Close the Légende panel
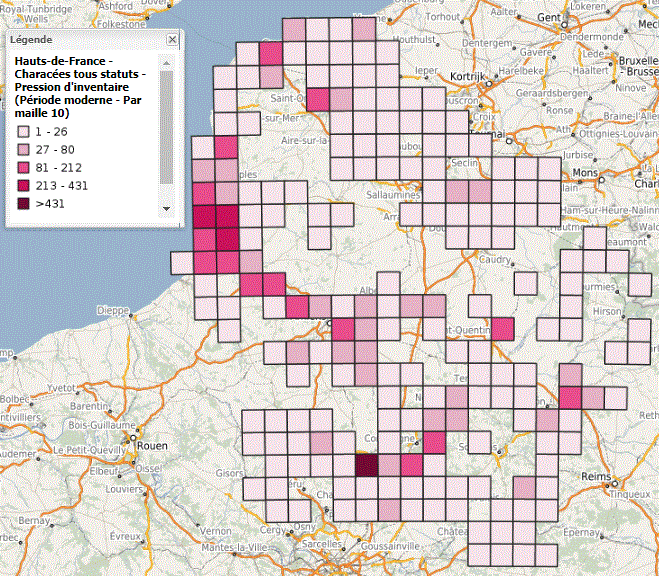The width and height of the screenshot is (659, 576). point(172,40)
